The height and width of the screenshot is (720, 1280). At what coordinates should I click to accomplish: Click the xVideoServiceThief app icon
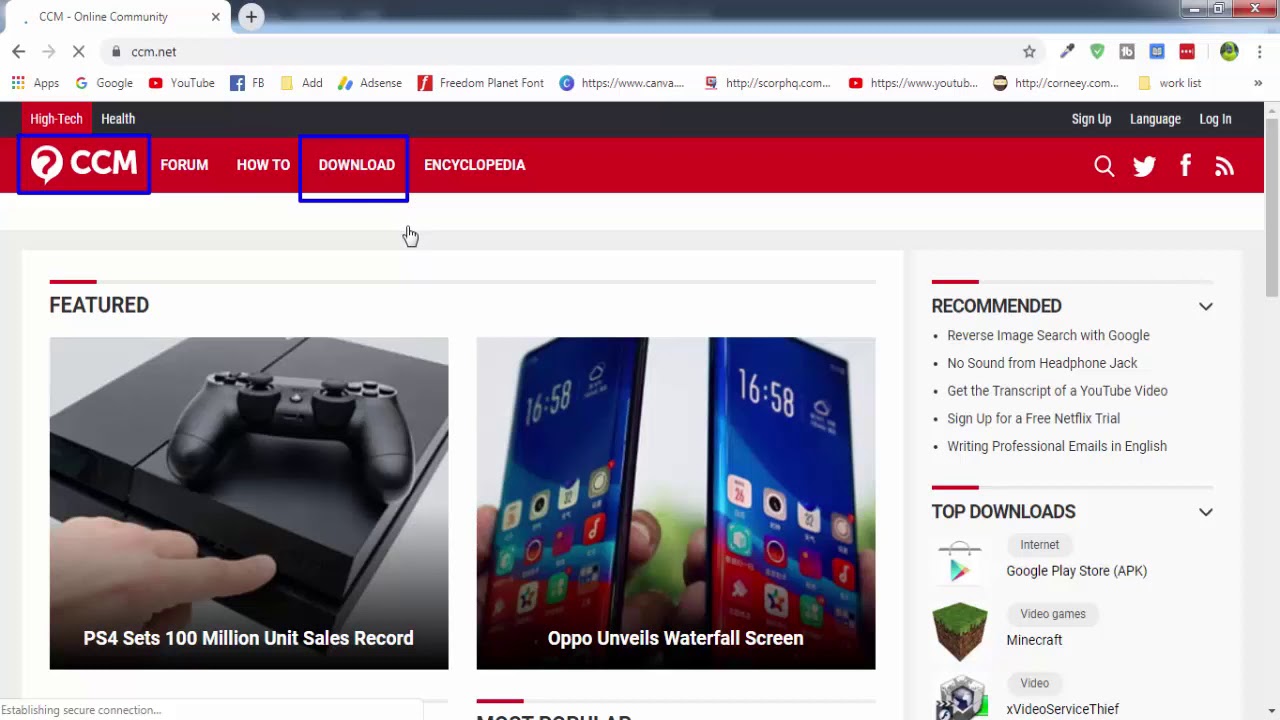click(960, 698)
